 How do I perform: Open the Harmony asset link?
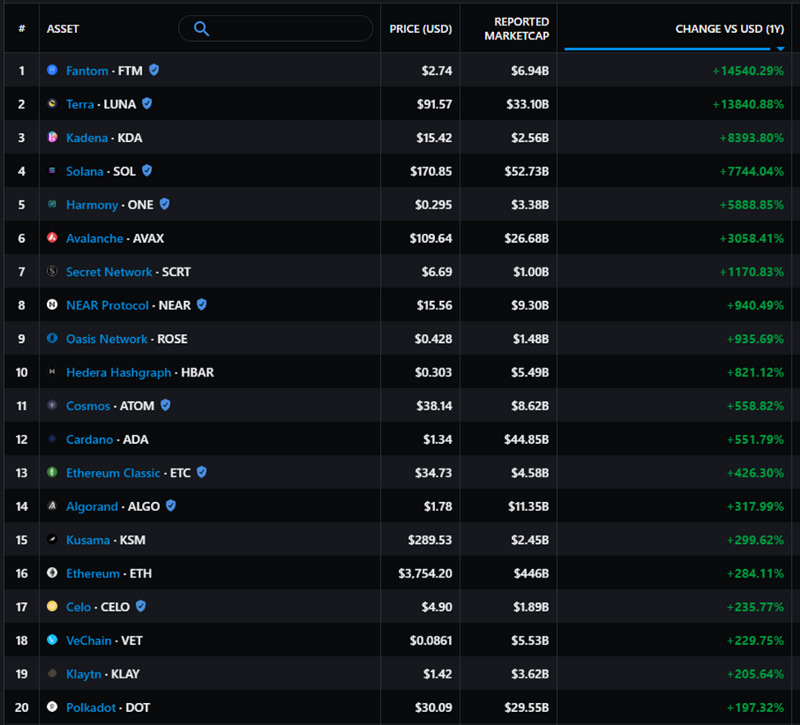coord(92,205)
